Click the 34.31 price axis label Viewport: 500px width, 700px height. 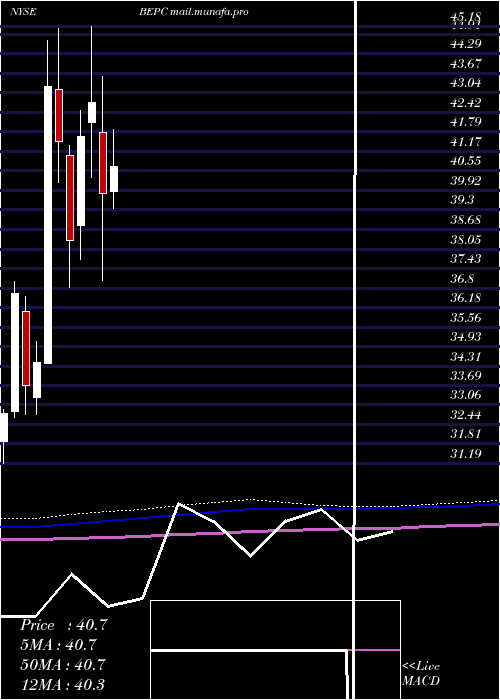click(x=466, y=356)
